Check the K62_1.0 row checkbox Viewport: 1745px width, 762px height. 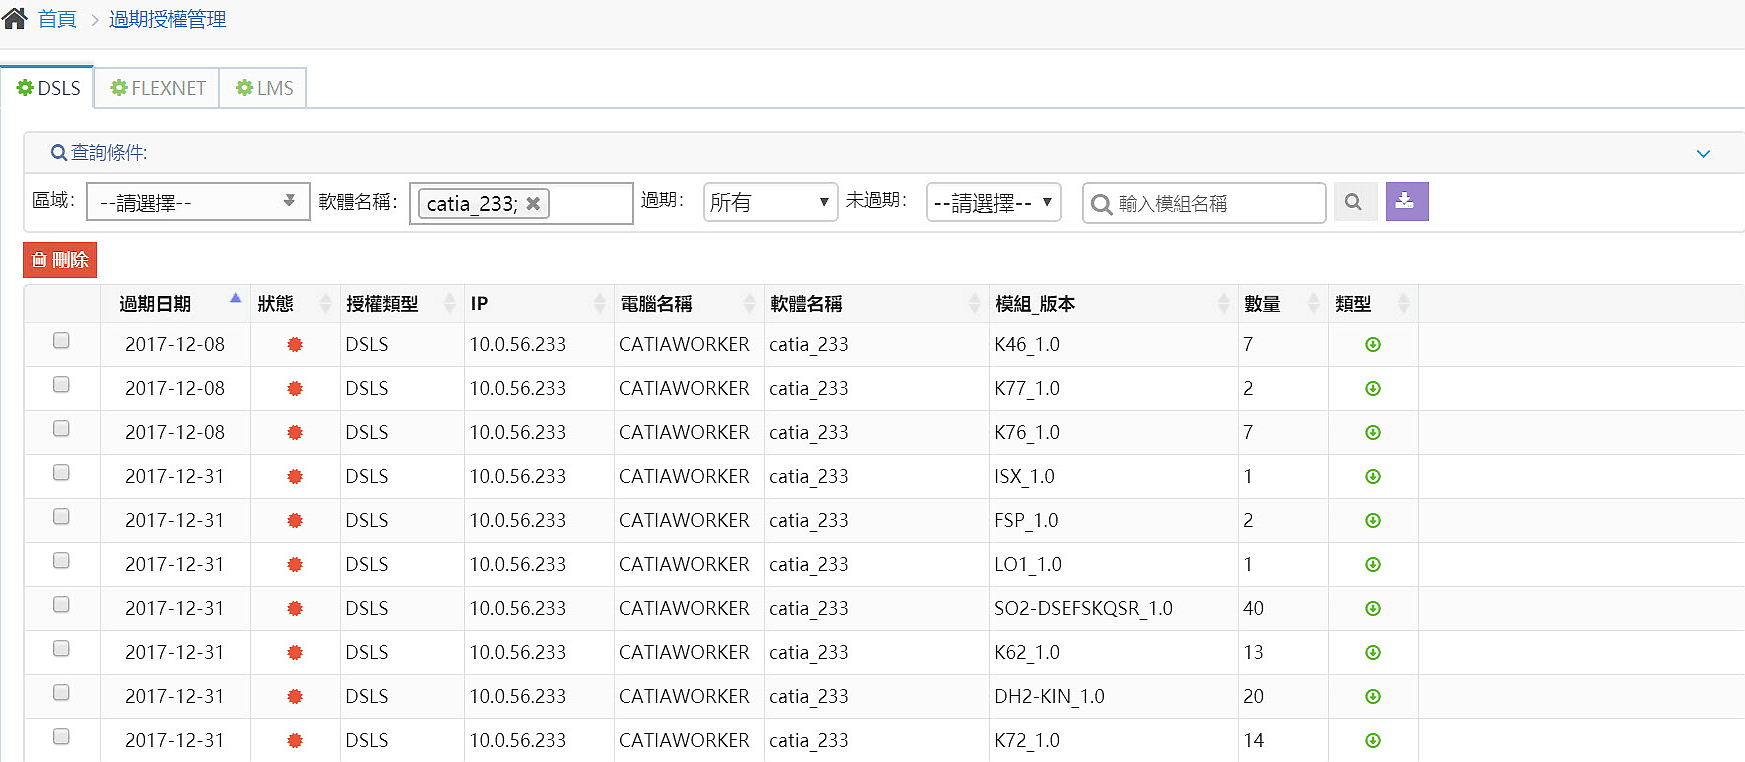click(61, 649)
